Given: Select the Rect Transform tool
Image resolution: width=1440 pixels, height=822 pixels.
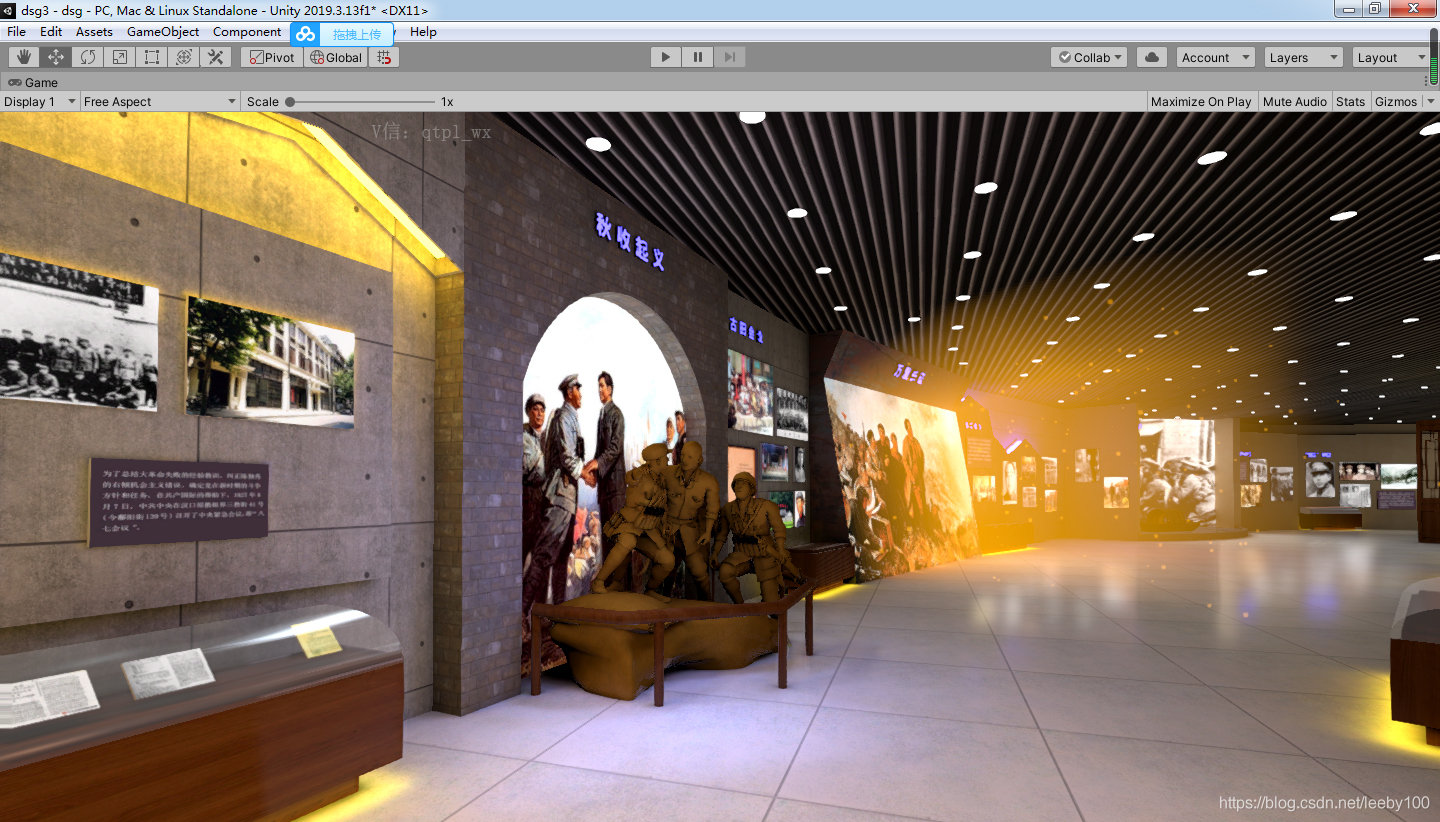Looking at the screenshot, I should pyautogui.click(x=151, y=57).
